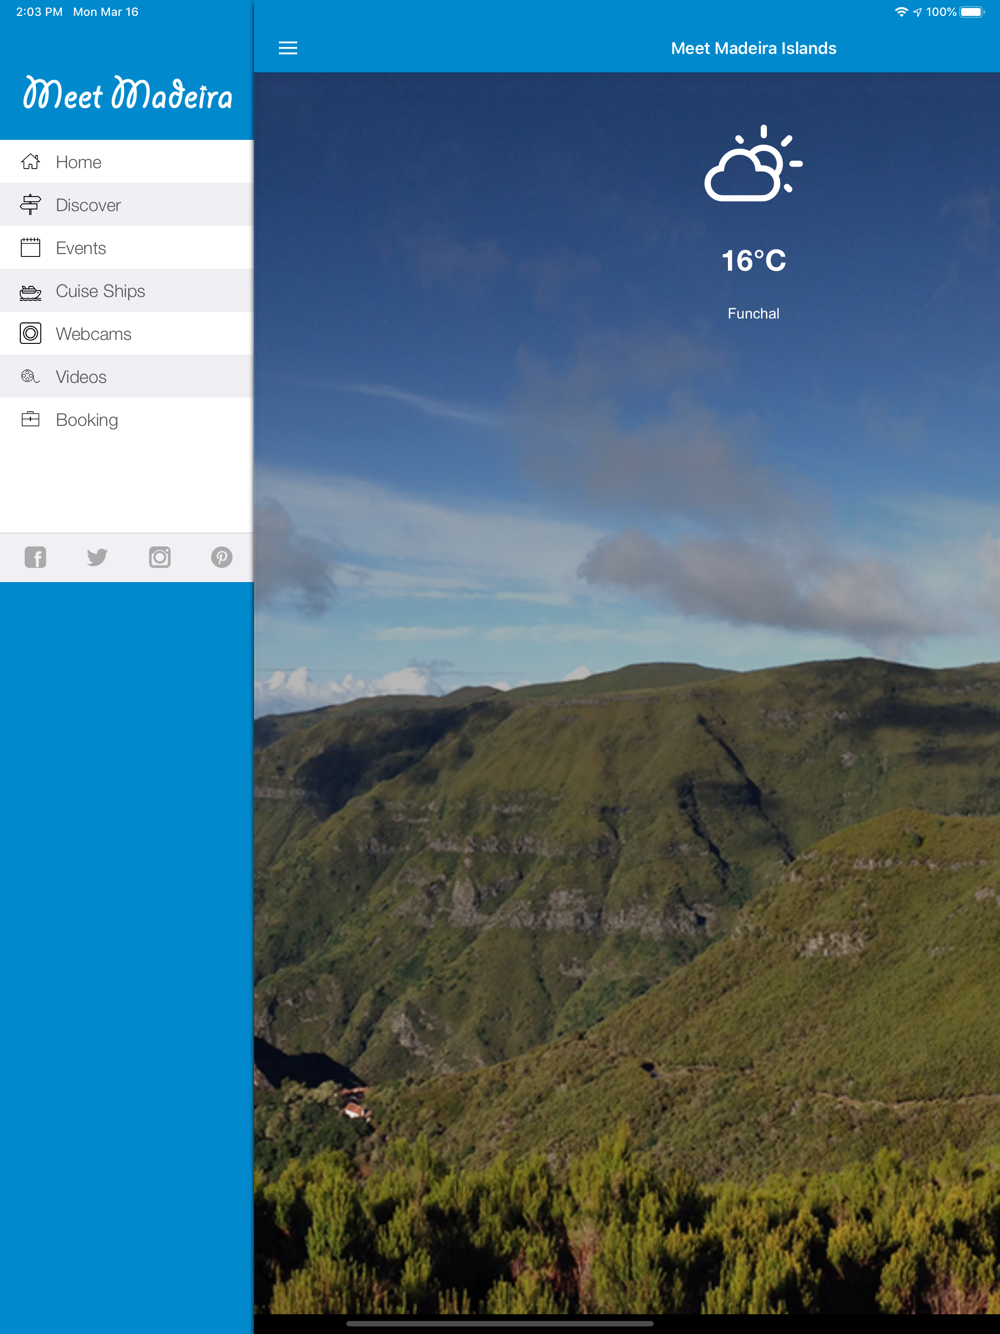Image resolution: width=1000 pixels, height=1334 pixels.
Task: Open the Twitter social link
Action: [97, 557]
